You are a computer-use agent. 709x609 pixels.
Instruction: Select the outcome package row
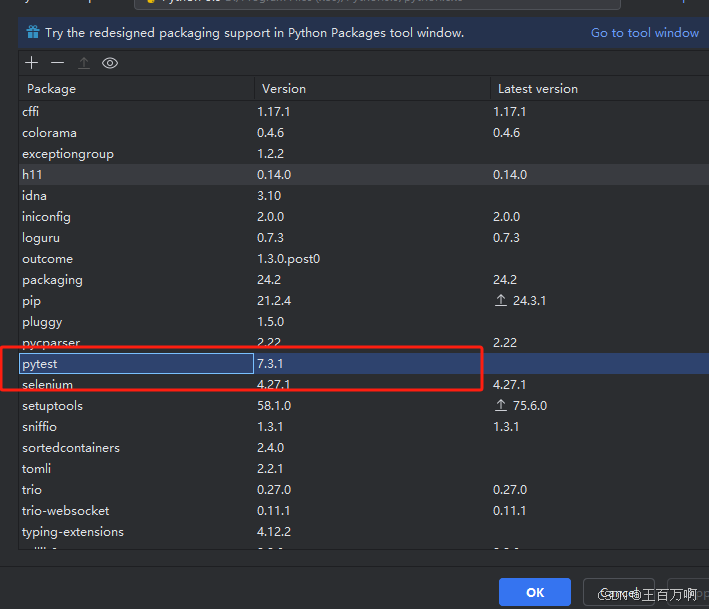pos(364,259)
